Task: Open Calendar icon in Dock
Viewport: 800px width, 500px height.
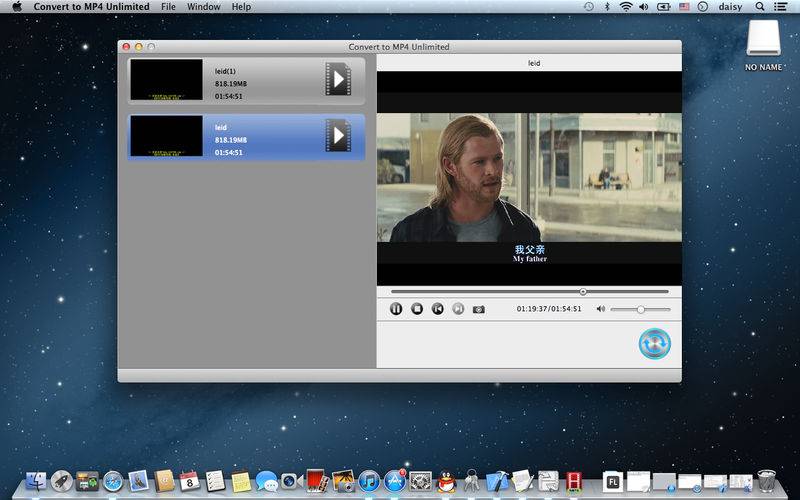Action: (x=189, y=481)
